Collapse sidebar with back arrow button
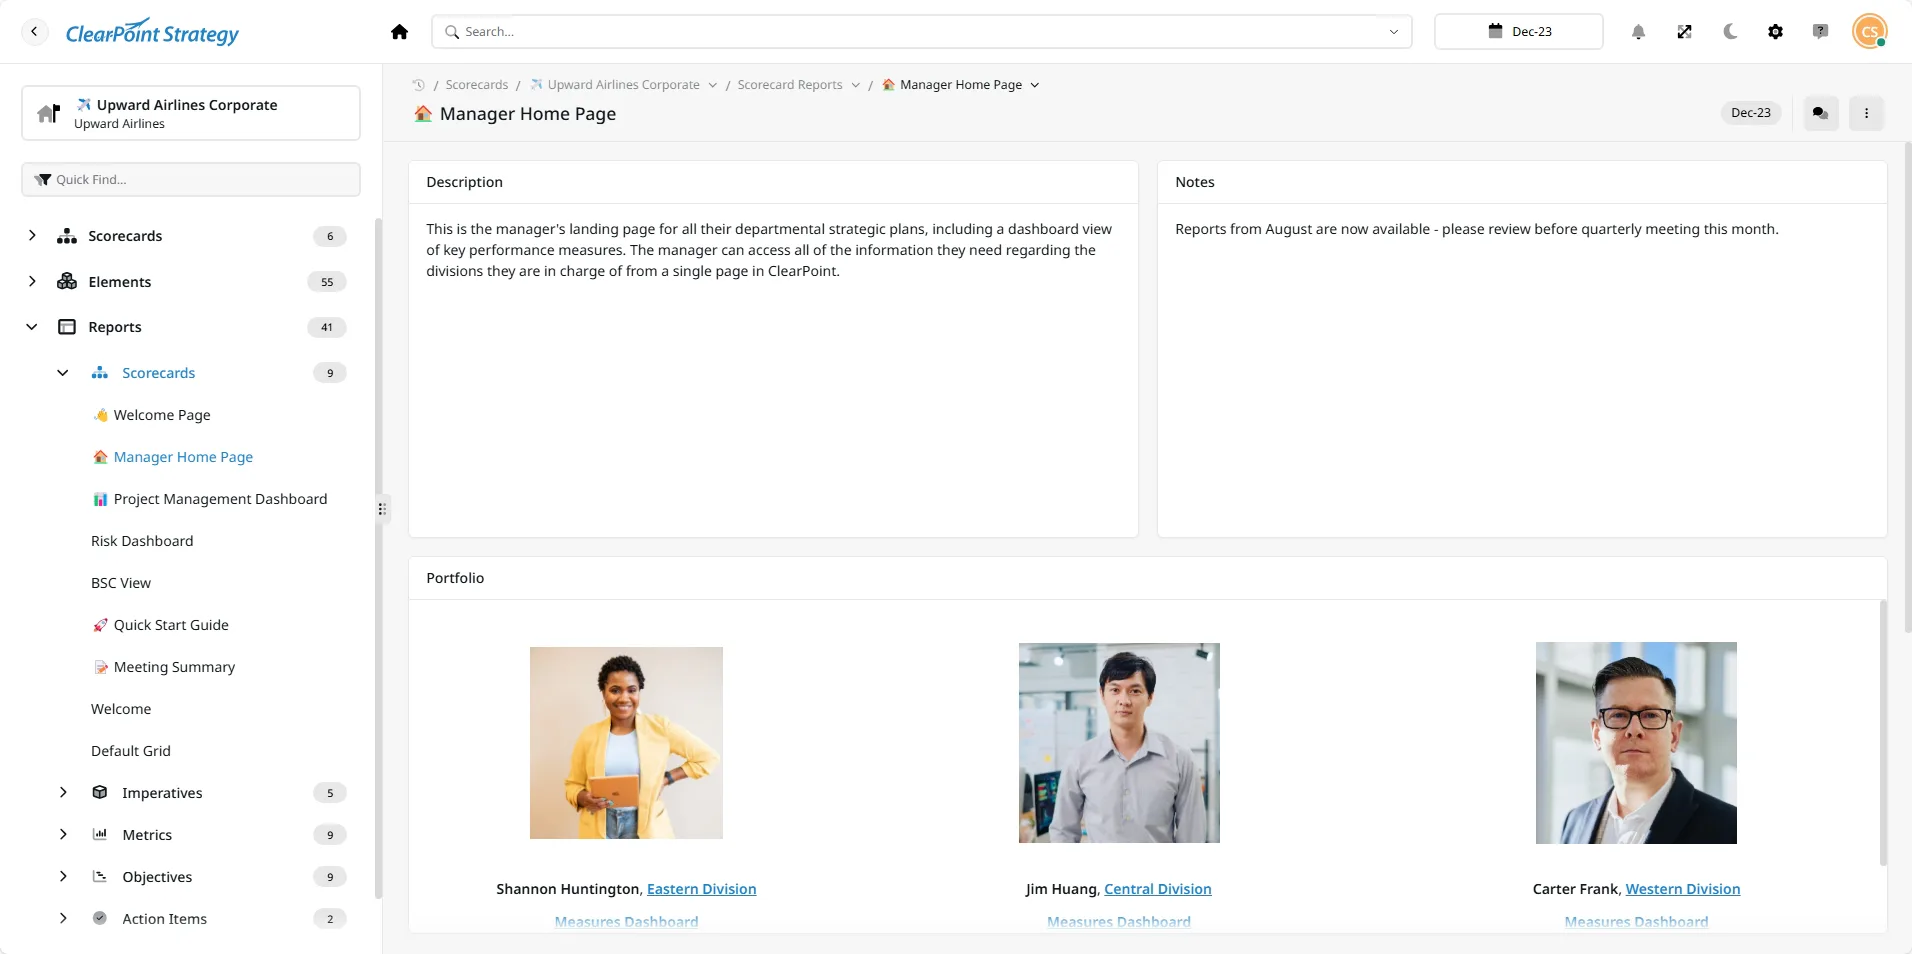The width and height of the screenshot is (1912, 954). pos(34,32)
